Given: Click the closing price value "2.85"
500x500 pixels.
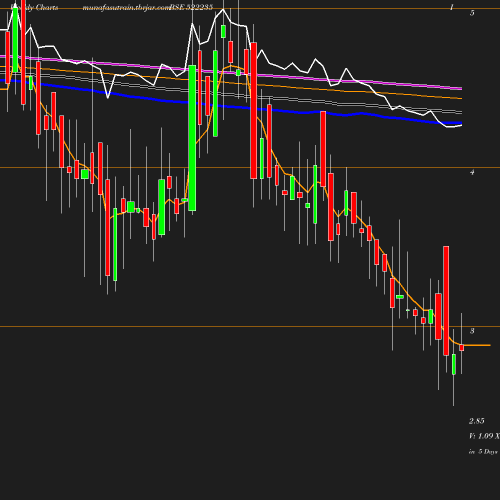Looking at the screenshot, I should coord(477,421).
